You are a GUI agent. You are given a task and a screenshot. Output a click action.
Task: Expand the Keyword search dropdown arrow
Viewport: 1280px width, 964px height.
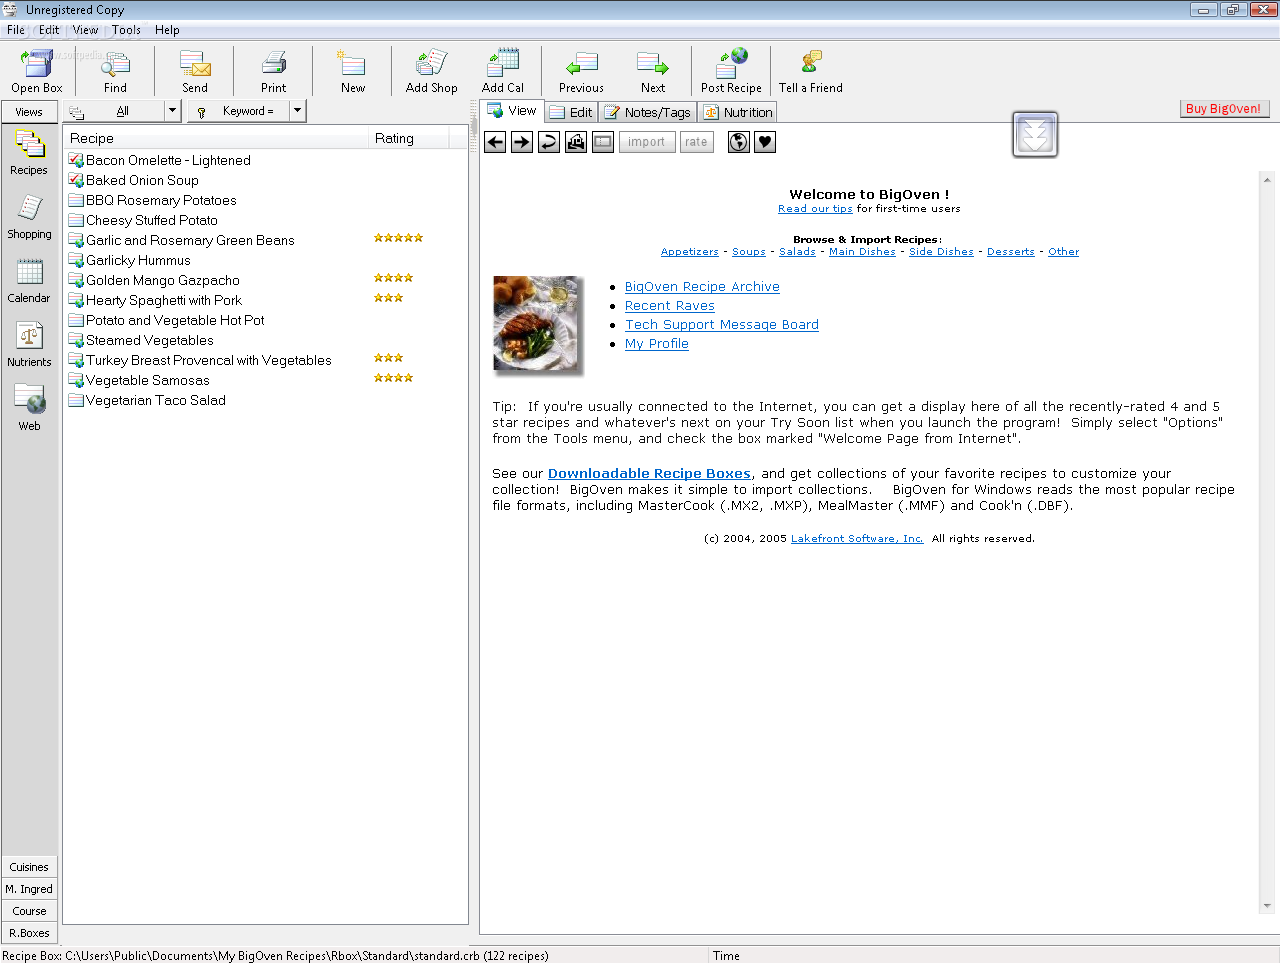(297, 111)
